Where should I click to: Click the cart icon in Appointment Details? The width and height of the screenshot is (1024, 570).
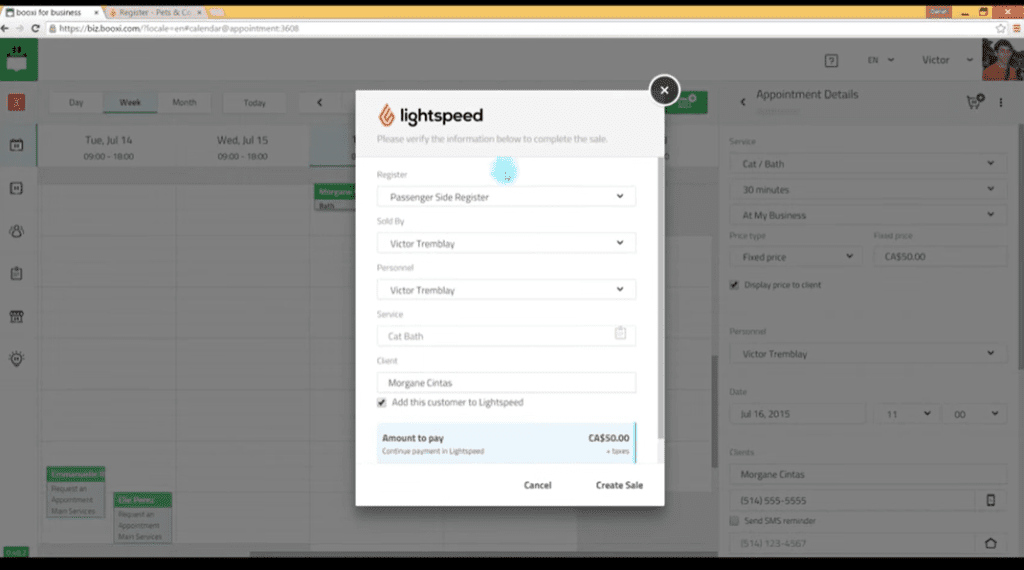click(974, 102)
